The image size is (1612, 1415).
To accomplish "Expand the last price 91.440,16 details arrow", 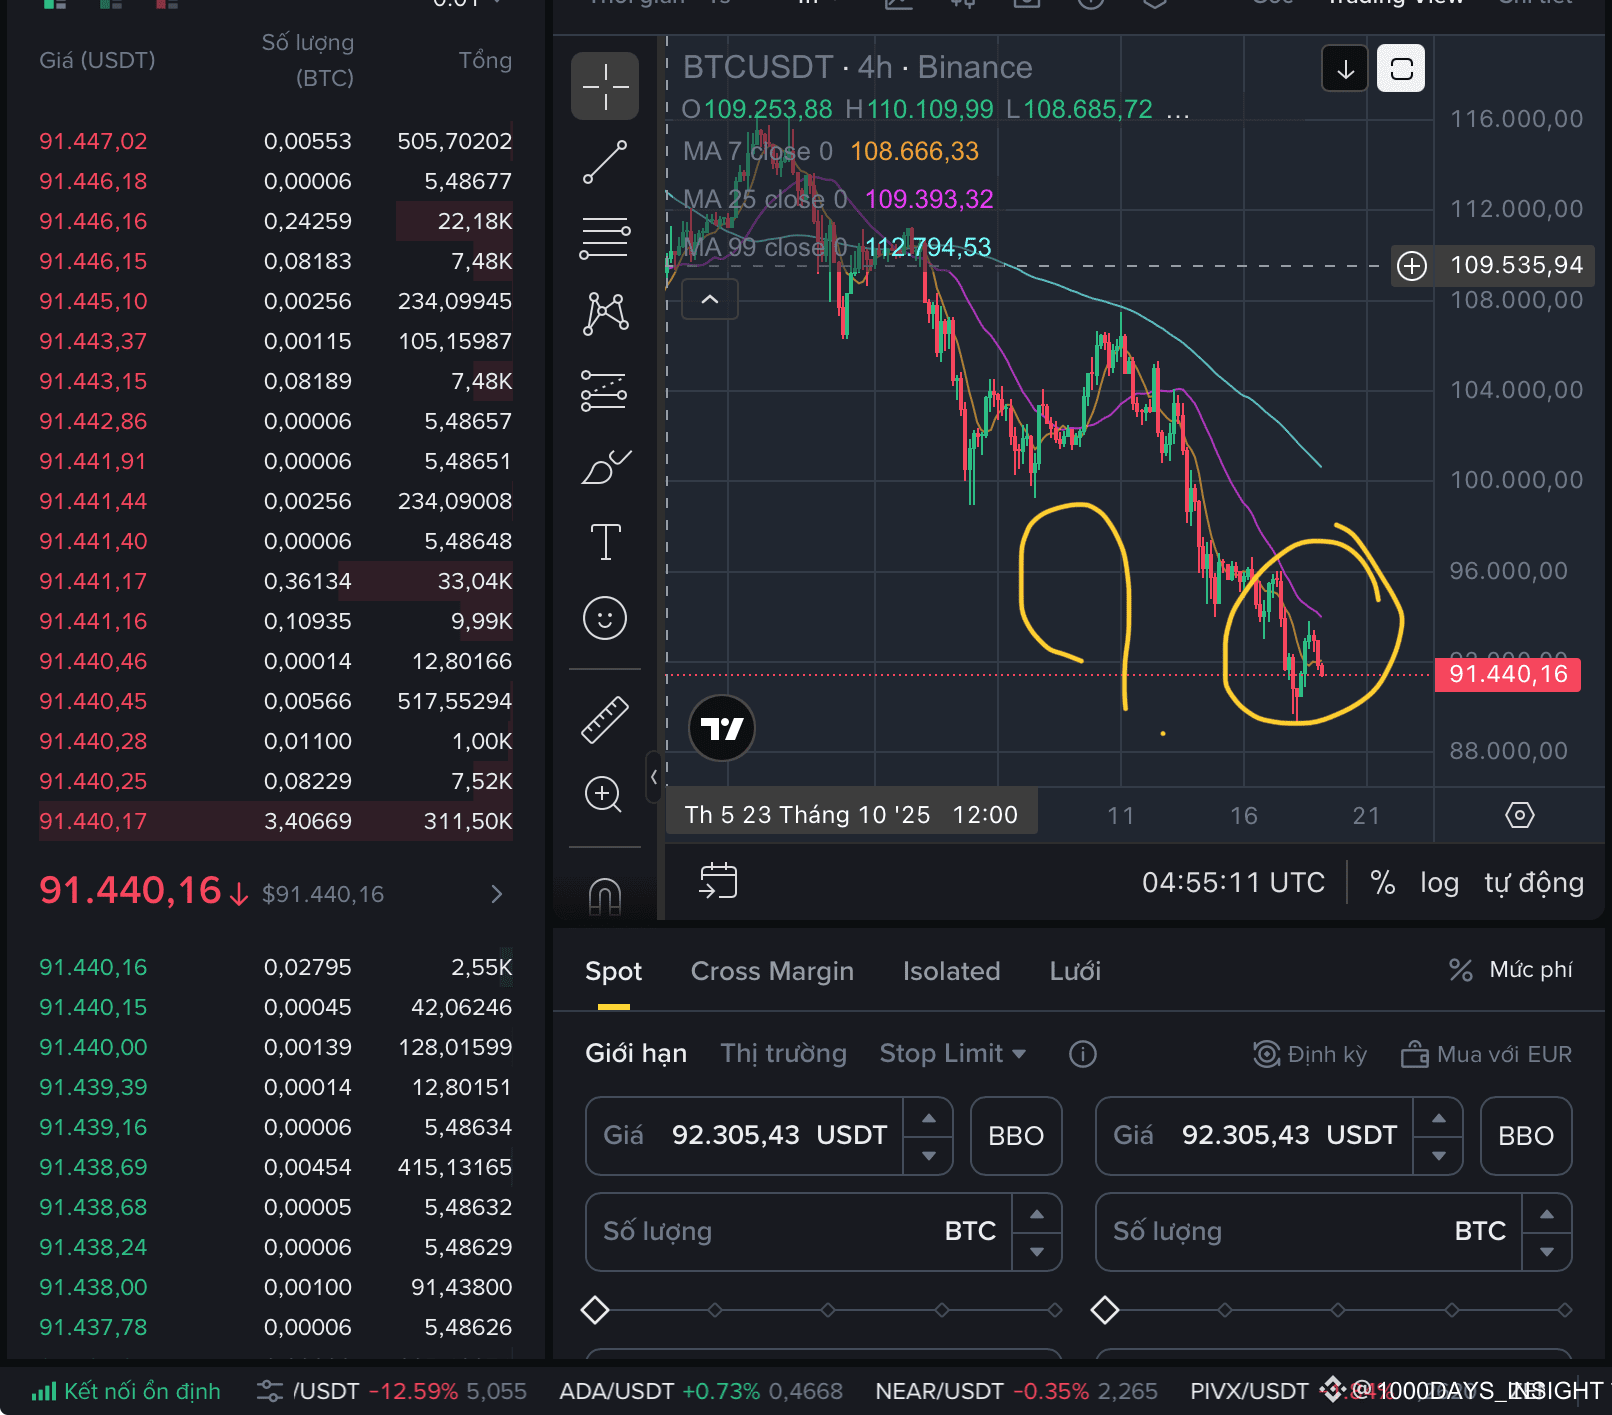I will pos(497,894).
